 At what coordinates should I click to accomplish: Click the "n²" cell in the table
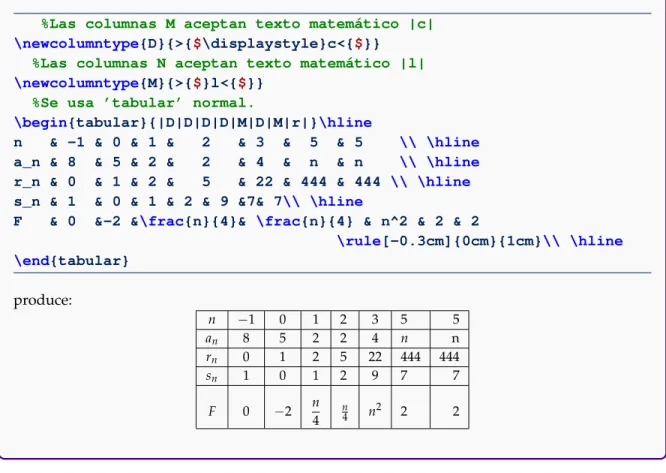tap(374, 410)
